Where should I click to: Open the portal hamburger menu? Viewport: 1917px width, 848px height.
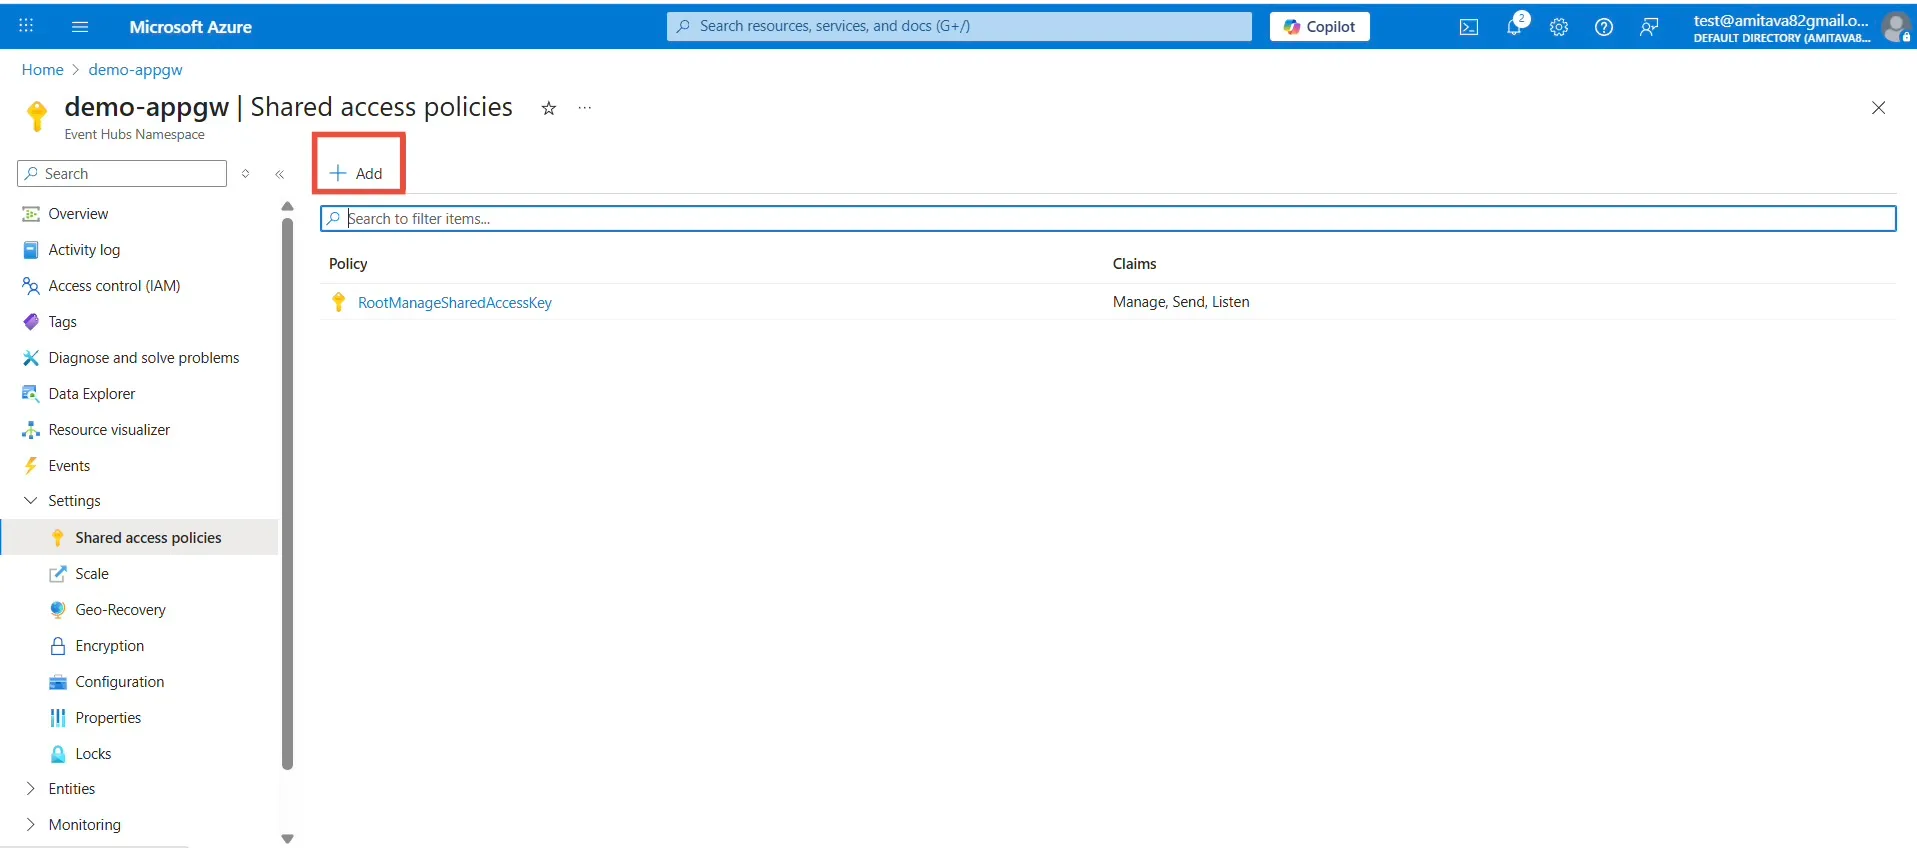(x=80, y=26)
